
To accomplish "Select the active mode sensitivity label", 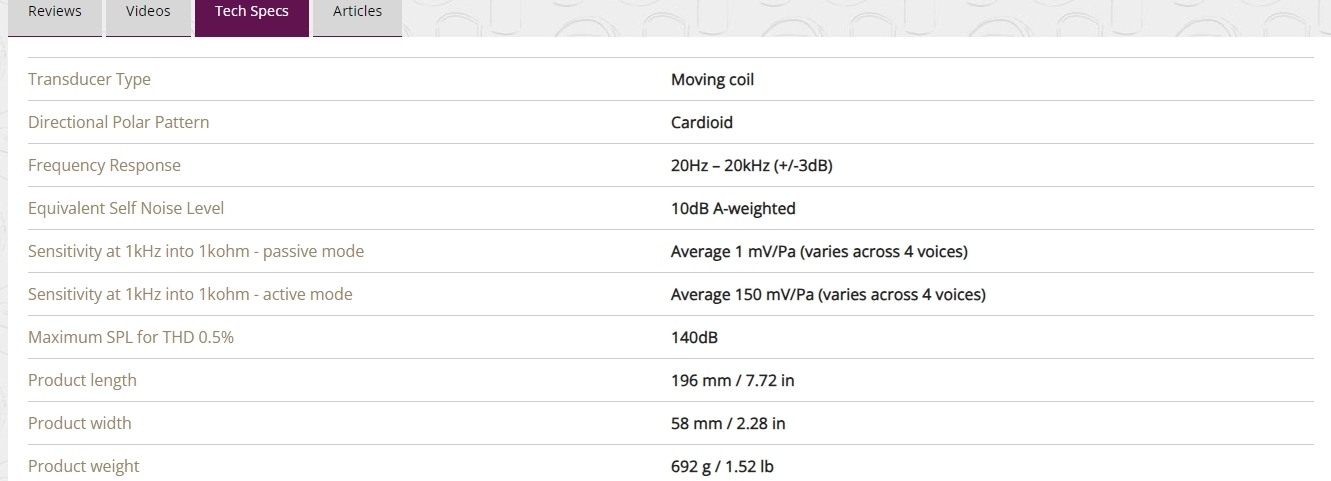I will click(190, 294).
